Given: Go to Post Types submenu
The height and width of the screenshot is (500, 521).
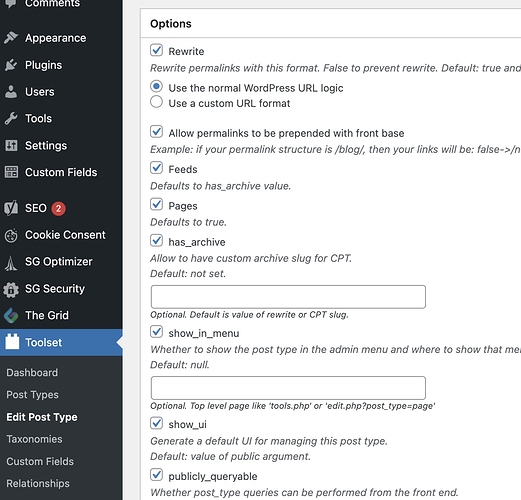Looking at the screenshot, I should tap(32, 395).
